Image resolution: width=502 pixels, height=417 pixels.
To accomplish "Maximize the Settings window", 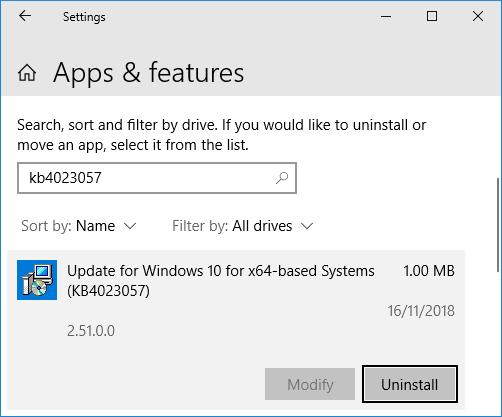I will (x=432, y=16).
